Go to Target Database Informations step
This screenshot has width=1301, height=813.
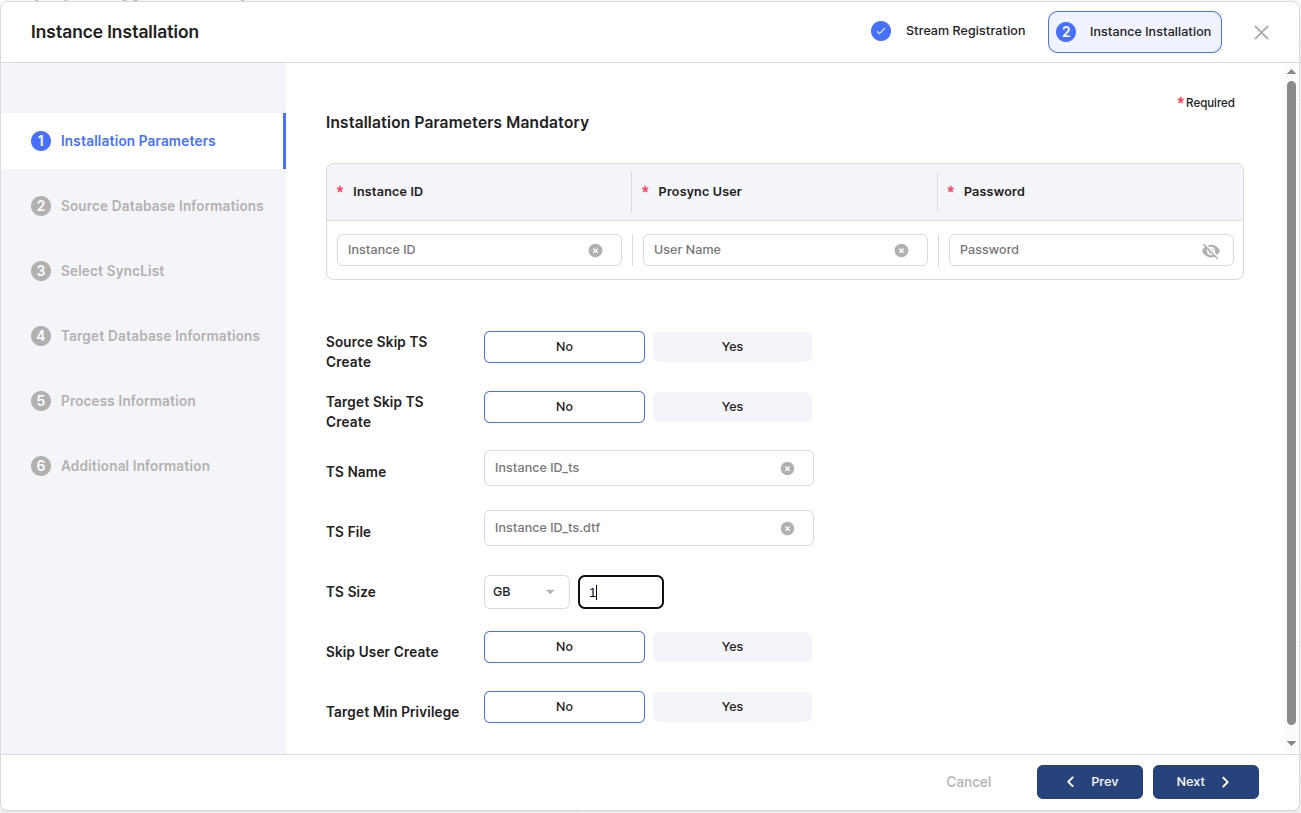coord(159,336)
